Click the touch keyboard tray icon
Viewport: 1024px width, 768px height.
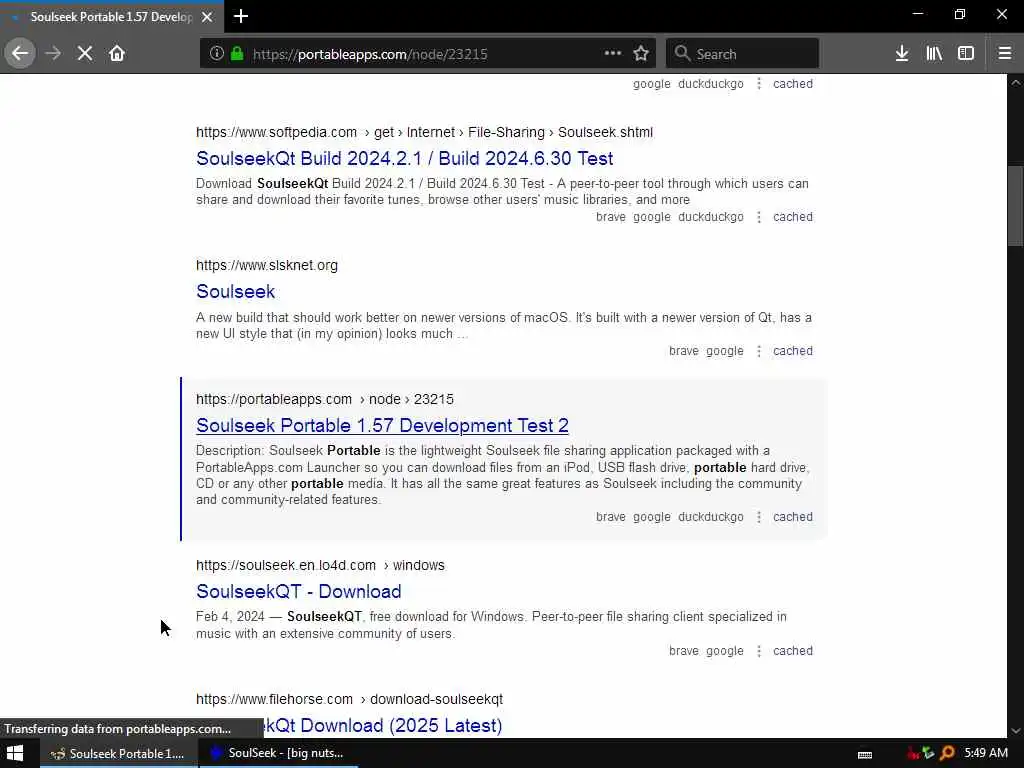(865, 754)
